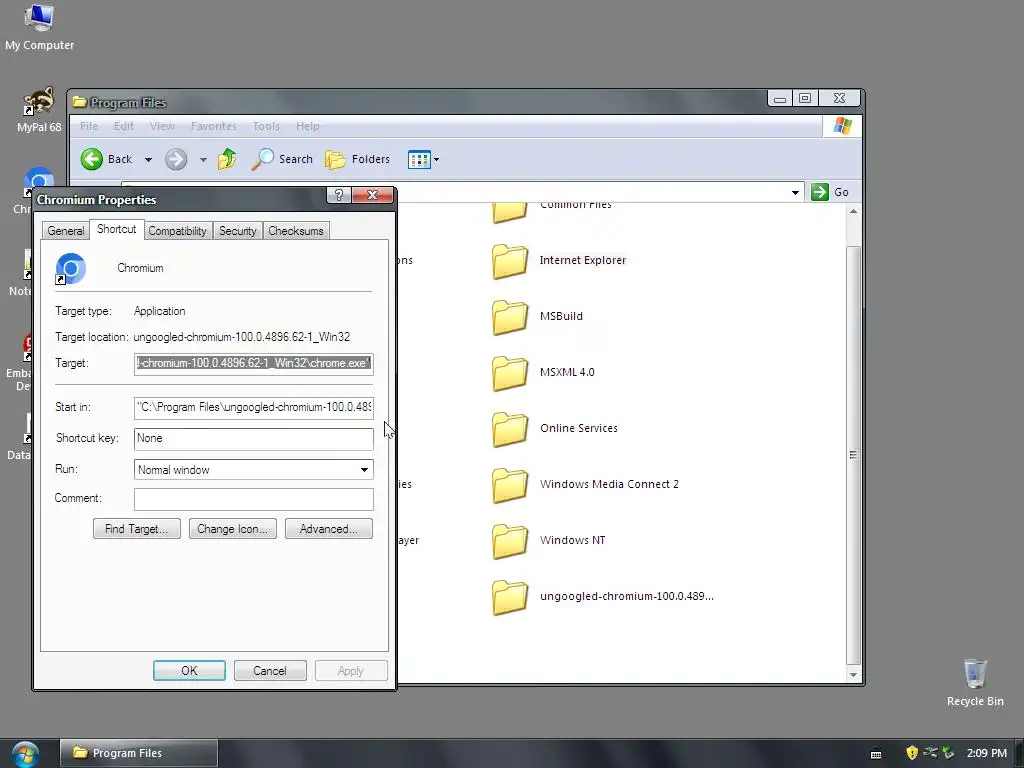Click the Common Files folder icon
This screenshot has width=1024, height=768.
pyautogui.click(x=510, y=212)
